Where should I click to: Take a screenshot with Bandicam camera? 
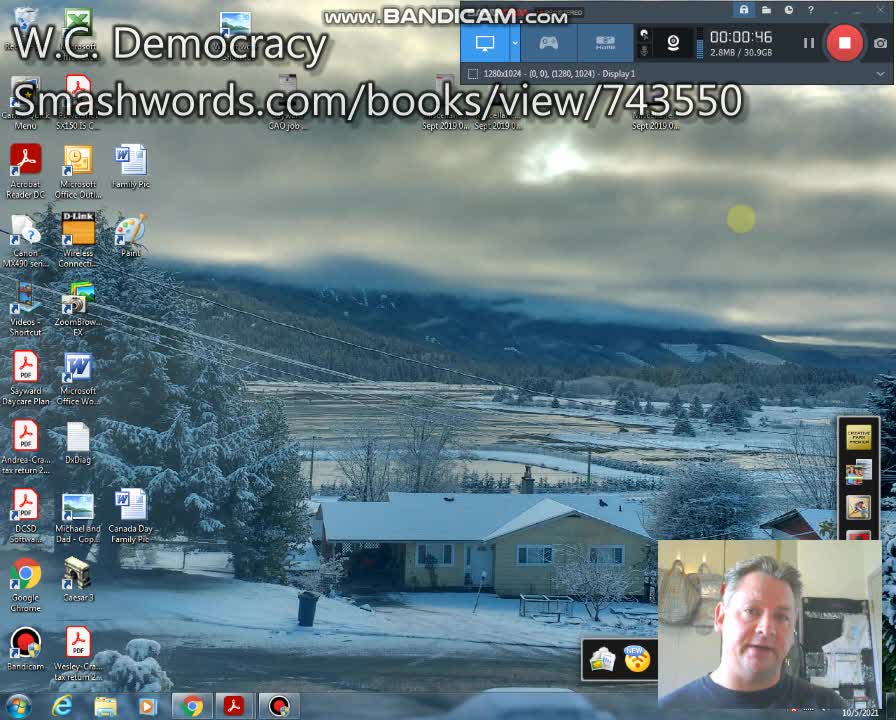pyautogui.click(x=881, y=43)
